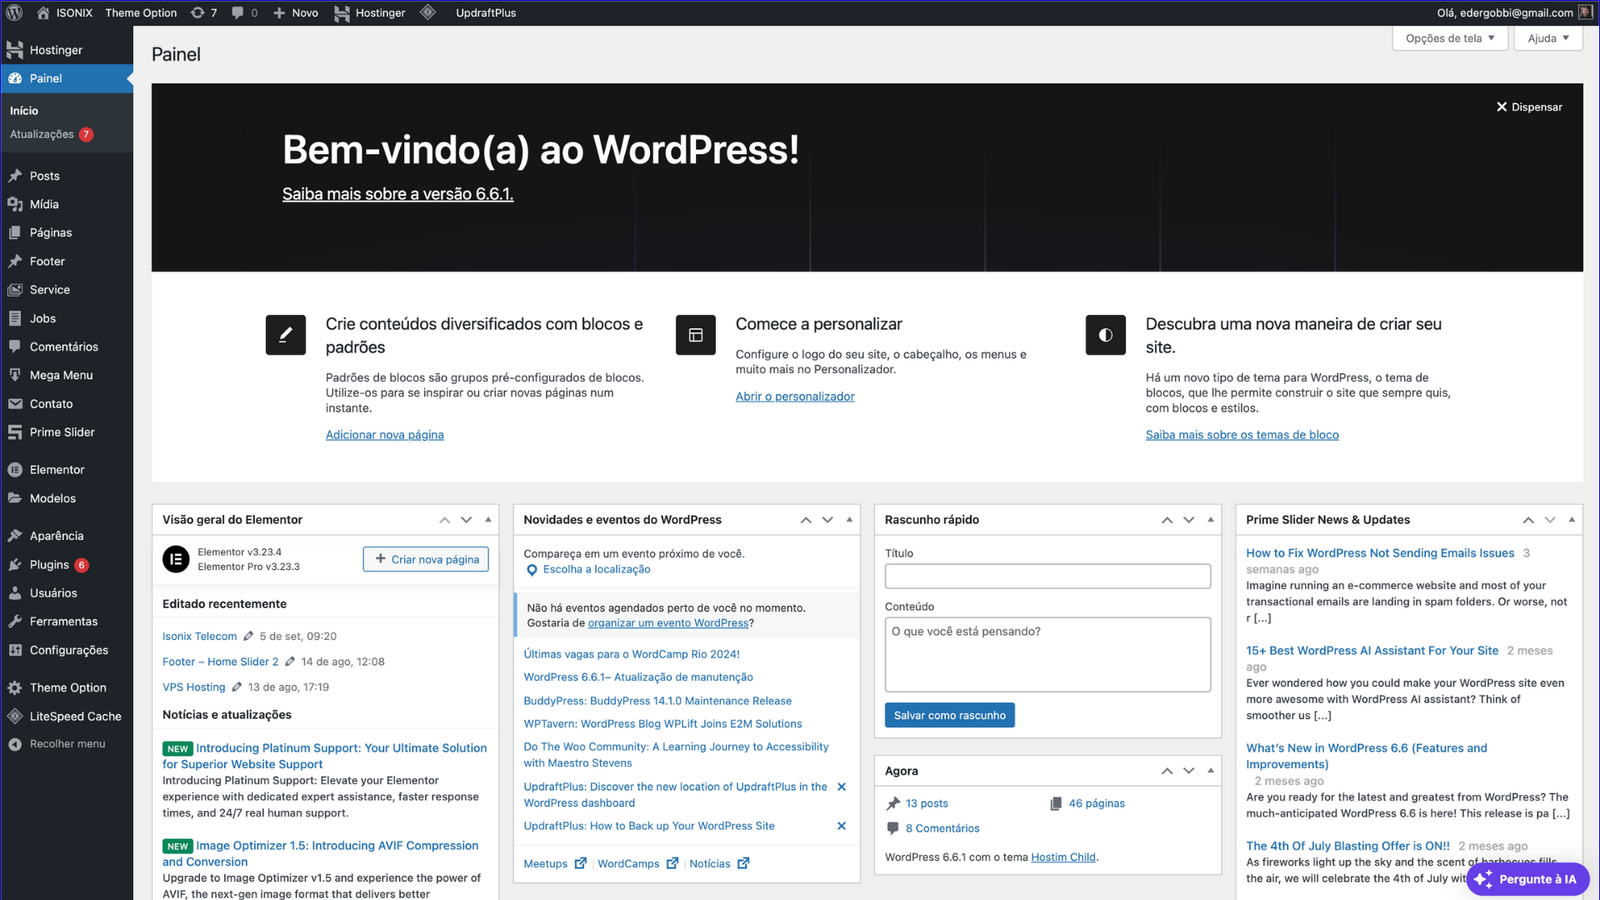Image resolution: width=1600 pixels, height=900 pixels.
Task: Dismiss the UpdraftPlus new location notice
Action: pos(841,787)
